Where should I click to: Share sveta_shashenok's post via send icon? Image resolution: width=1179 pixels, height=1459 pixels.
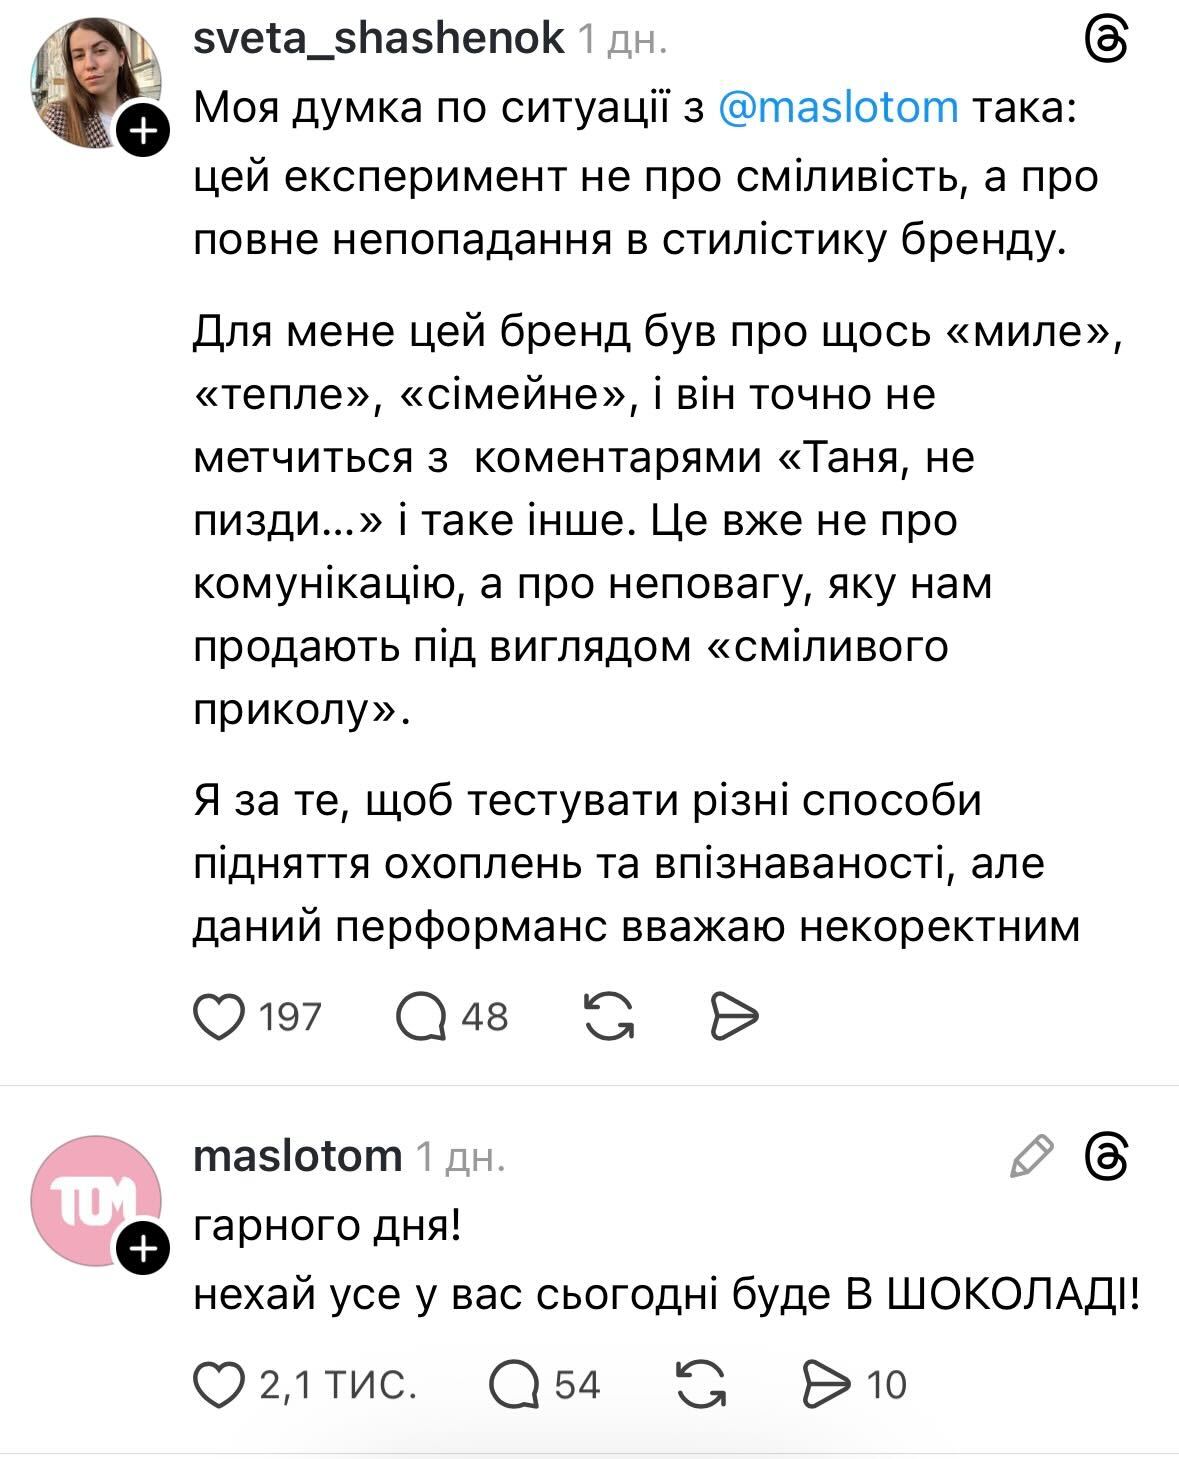coord(735,1016)
